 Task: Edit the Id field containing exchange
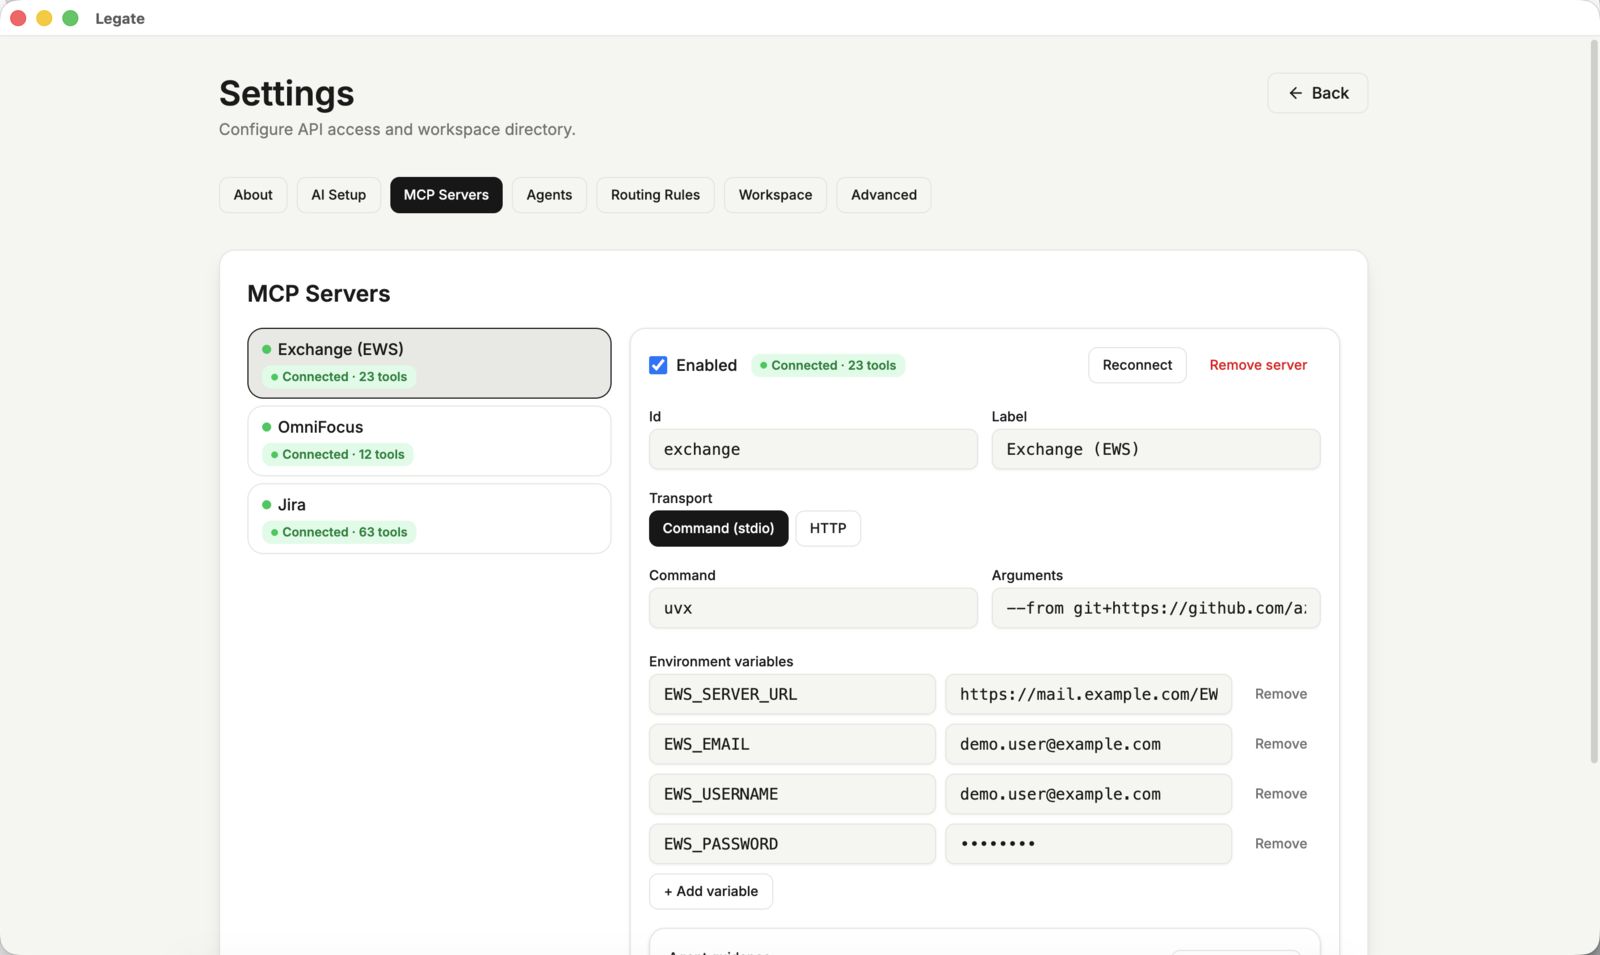(813, 449)
